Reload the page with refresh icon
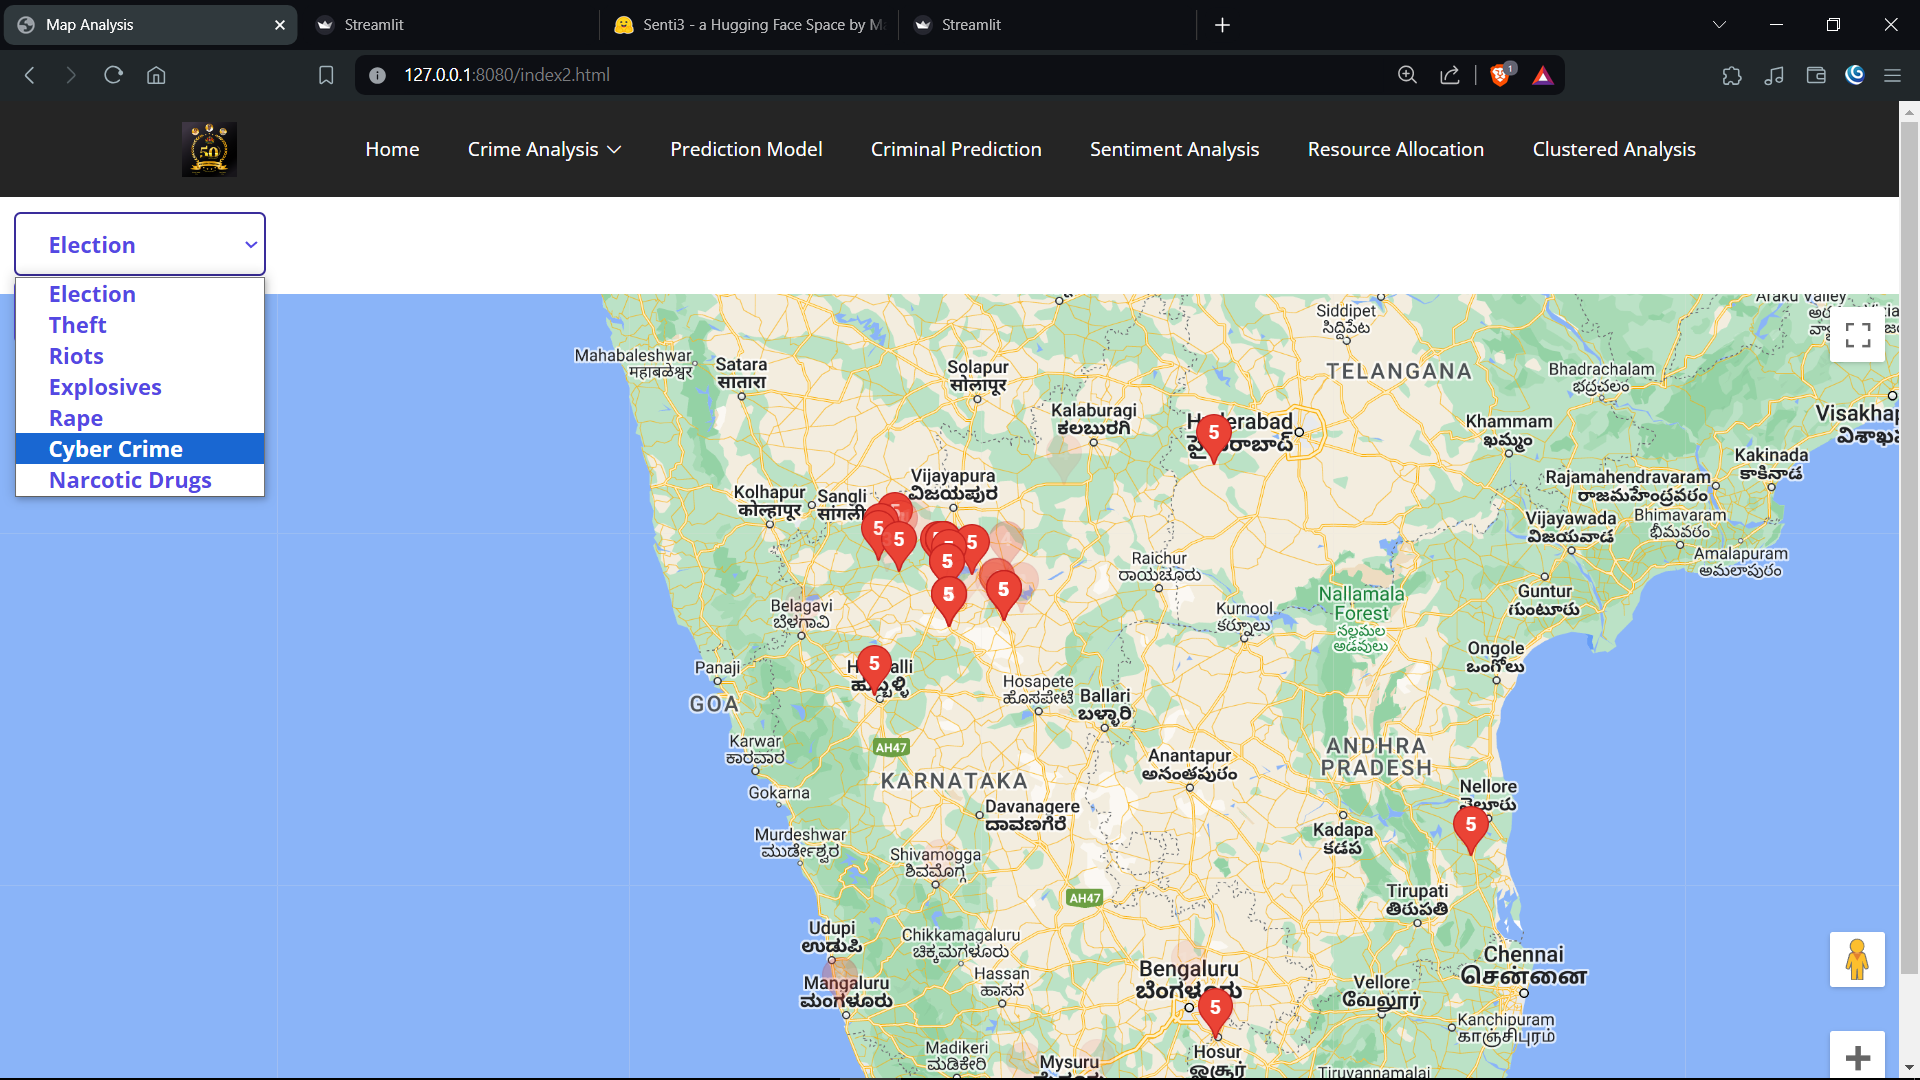This screenshot has height=1080, width=1920. click(113, 75)
